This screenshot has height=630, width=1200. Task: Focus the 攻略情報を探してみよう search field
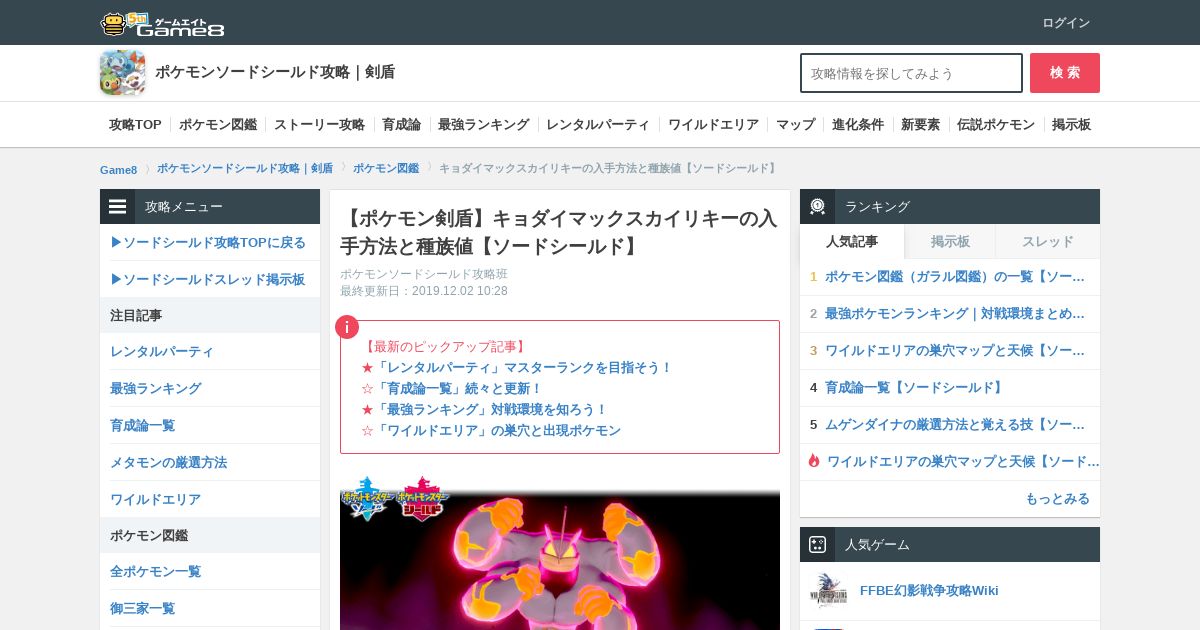pyautogui.click(x=911, y=73)
